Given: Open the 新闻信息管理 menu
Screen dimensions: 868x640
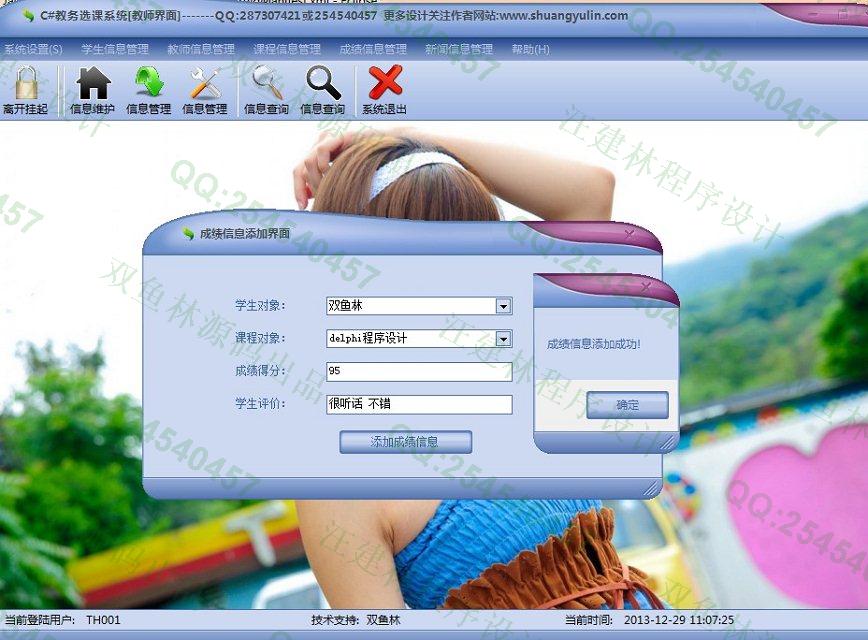Looking at the screenshot, I should pos(459,49).
